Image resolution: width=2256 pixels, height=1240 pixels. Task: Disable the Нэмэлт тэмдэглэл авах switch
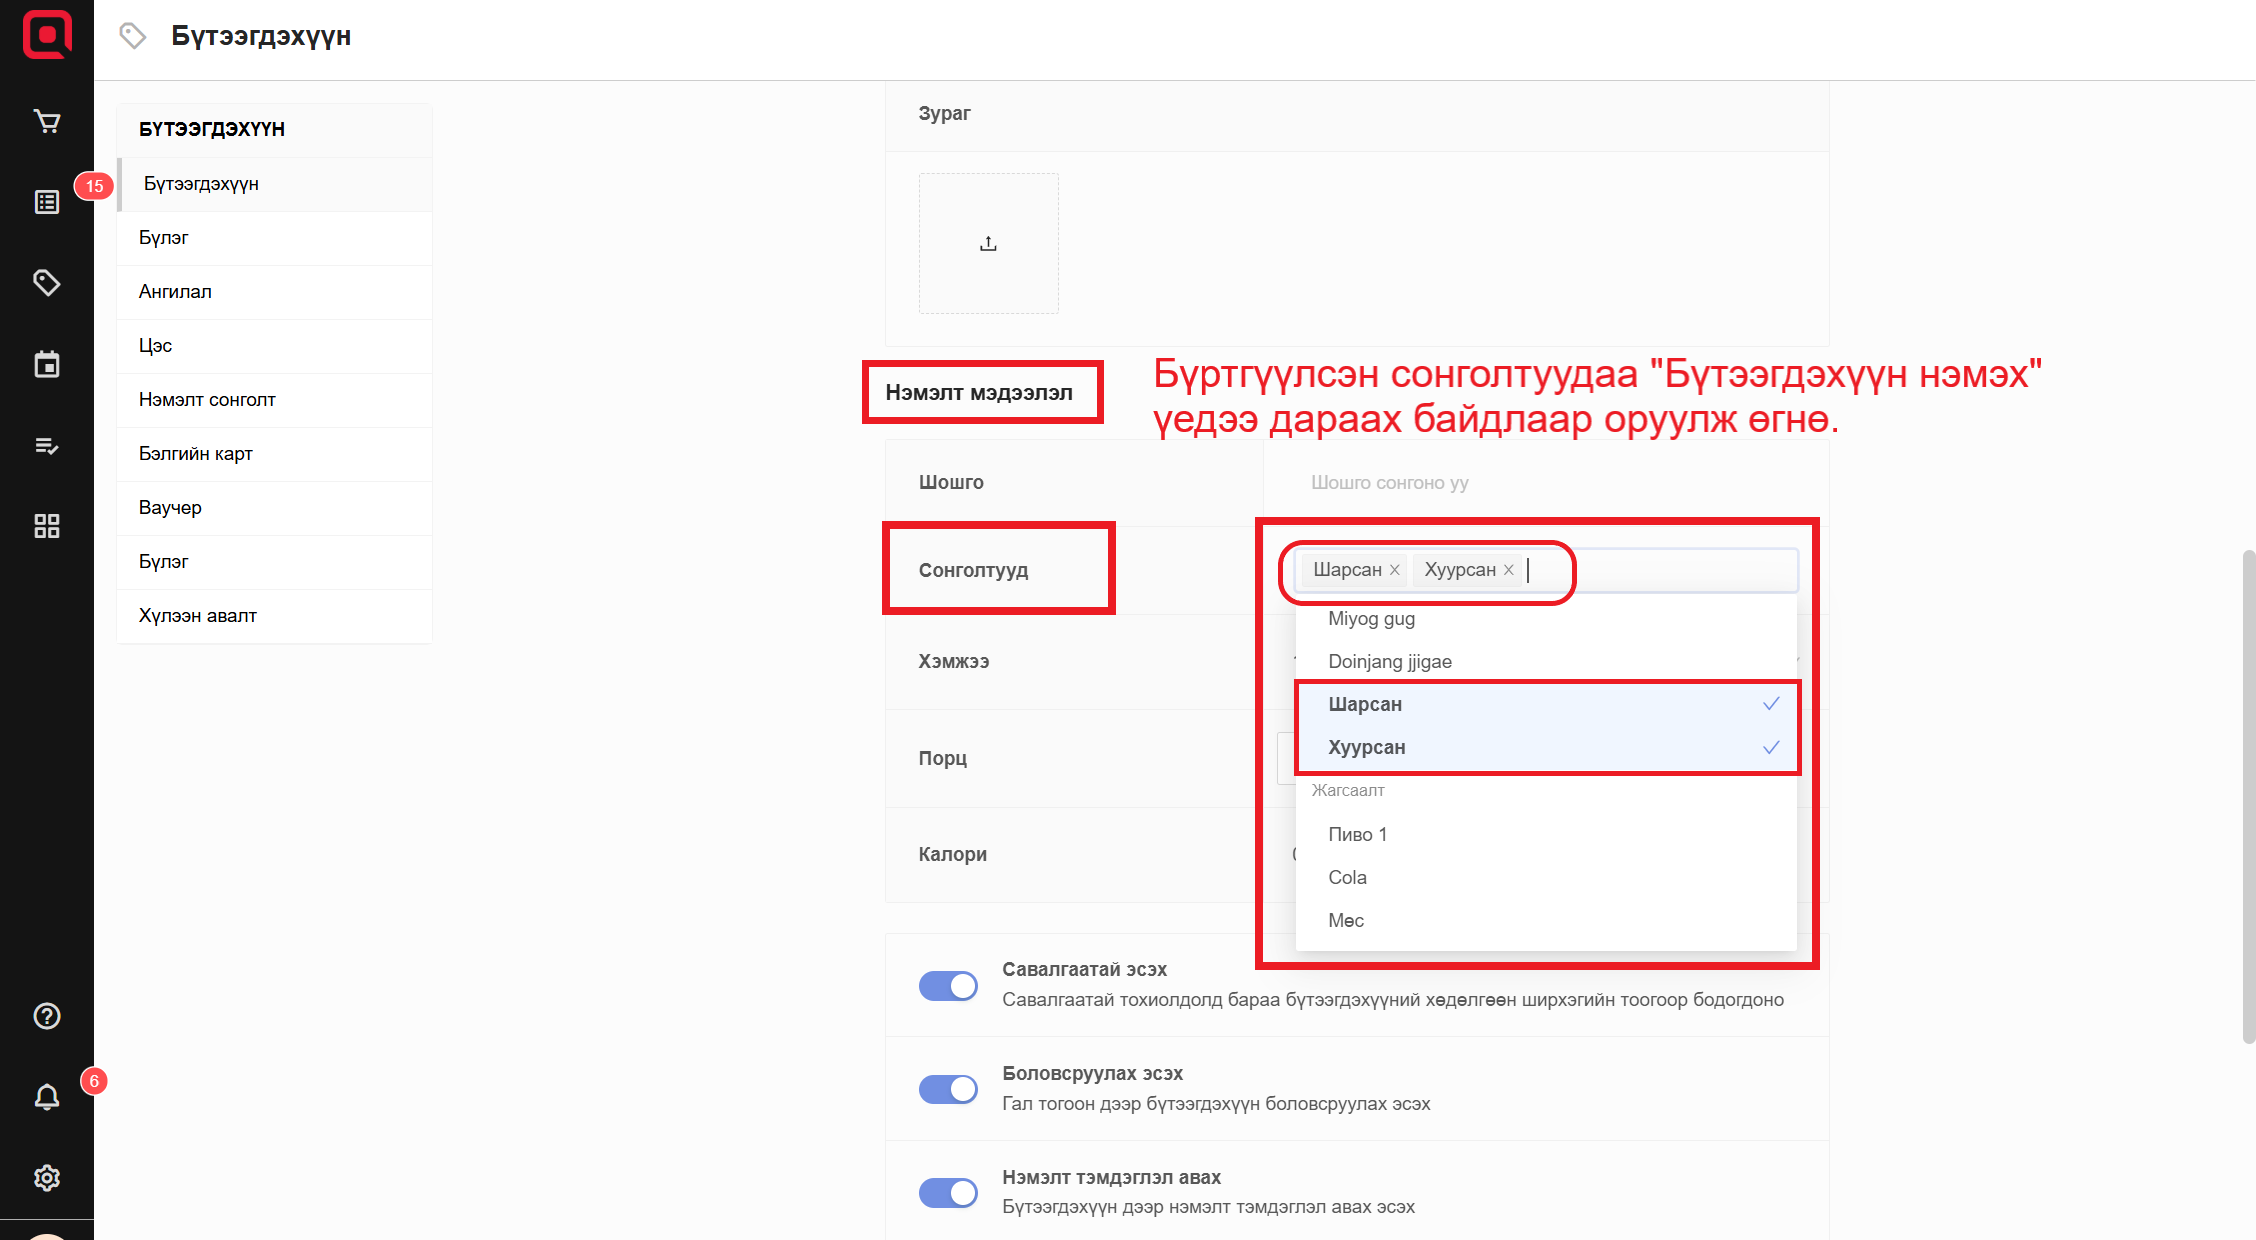click(x=948, y=1192)
